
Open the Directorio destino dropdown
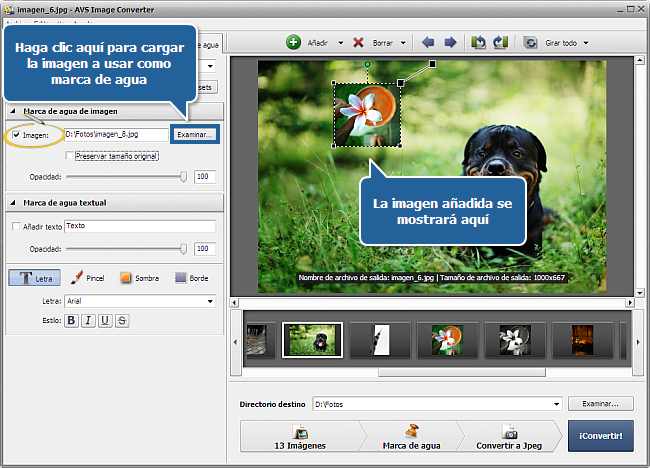(555, 404)
